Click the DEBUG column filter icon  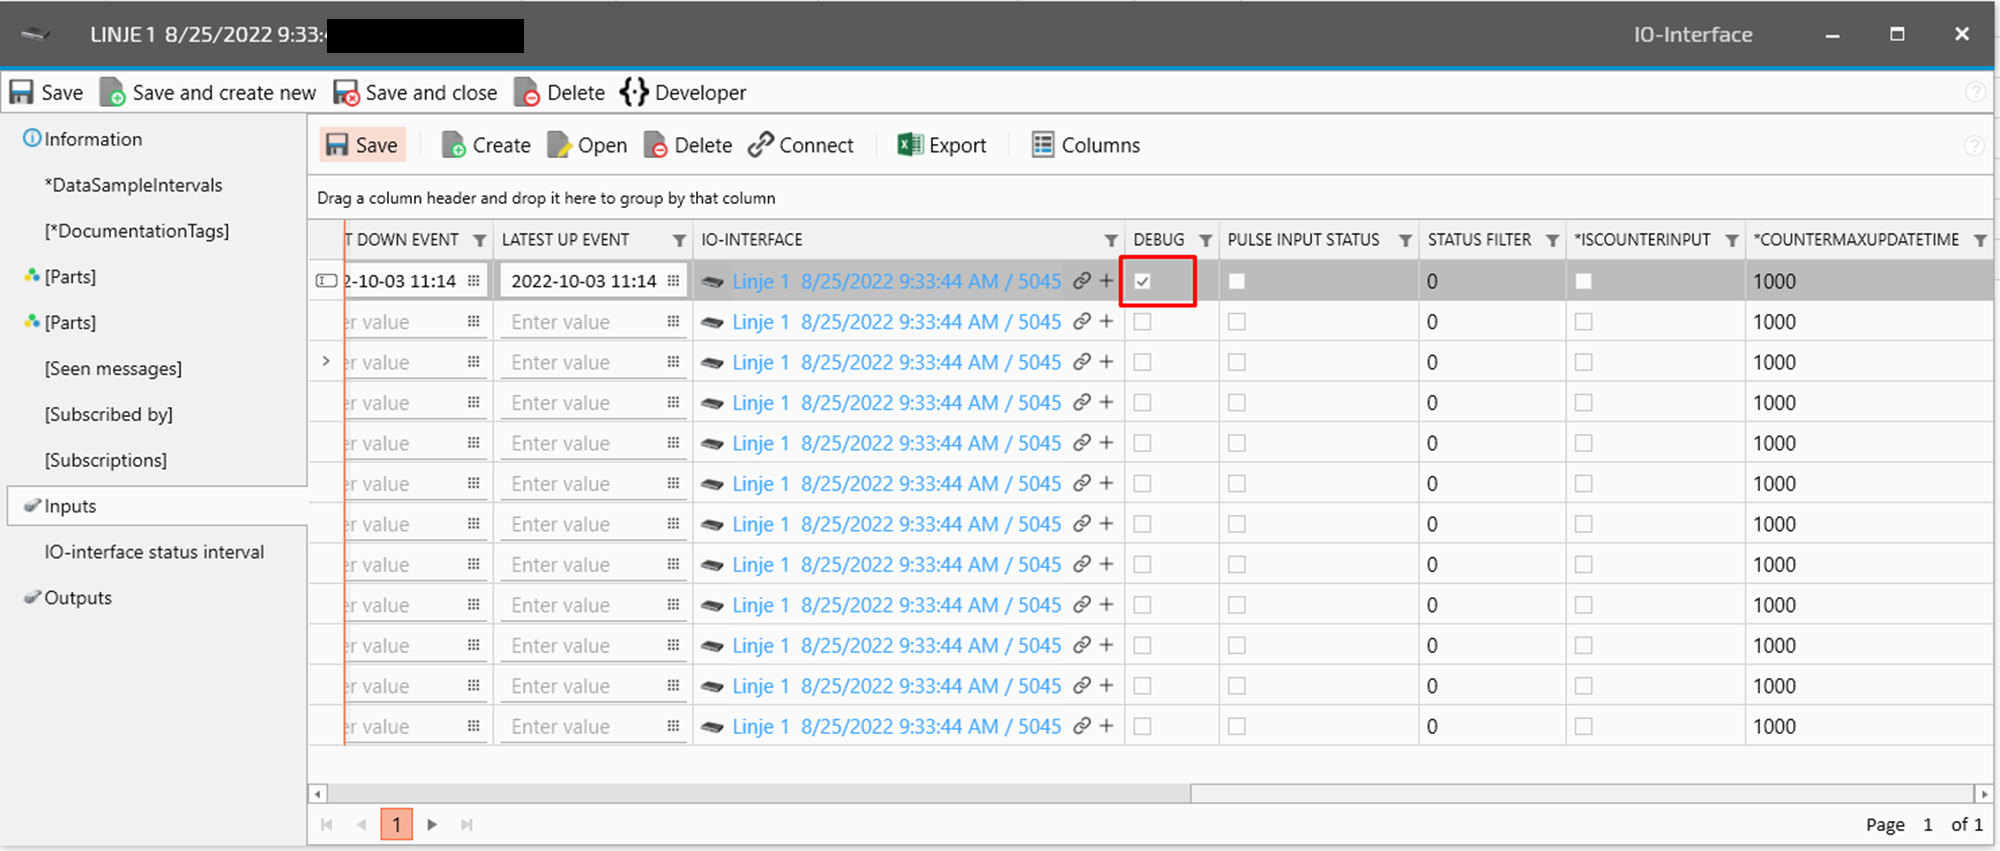click(1205, 240)
